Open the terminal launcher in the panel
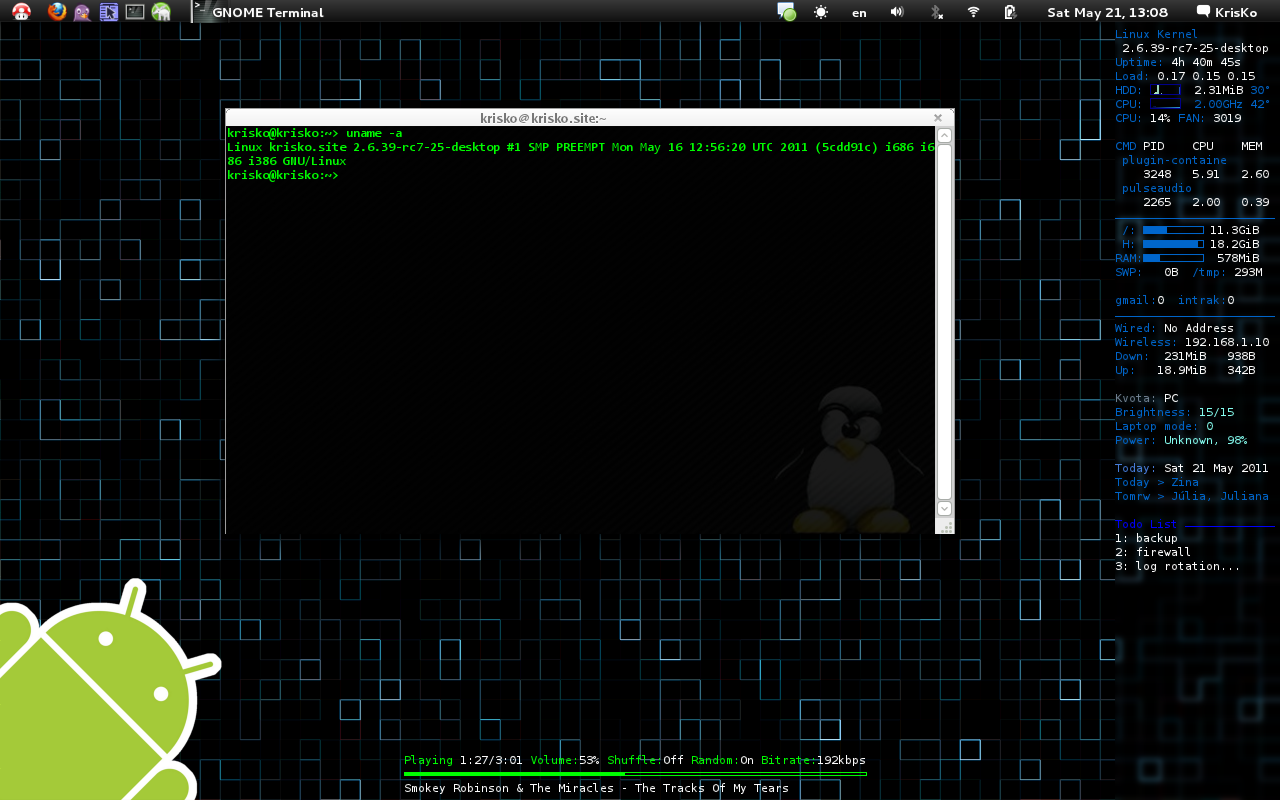The image size is (1280, 800). [x=135, y=12]
